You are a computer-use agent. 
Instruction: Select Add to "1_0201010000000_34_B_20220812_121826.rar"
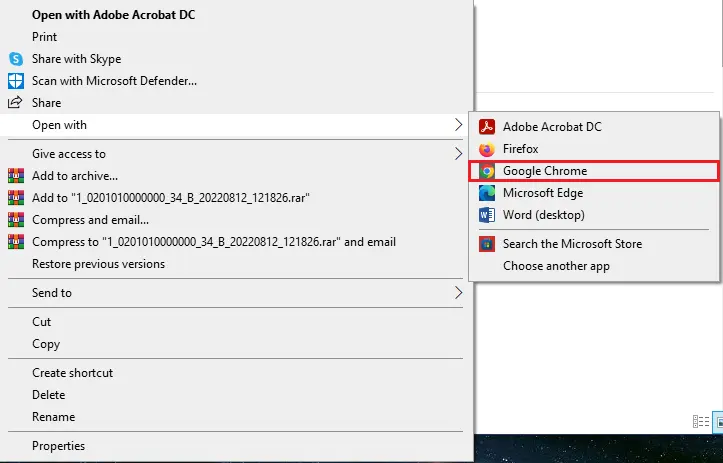point(235,198)
